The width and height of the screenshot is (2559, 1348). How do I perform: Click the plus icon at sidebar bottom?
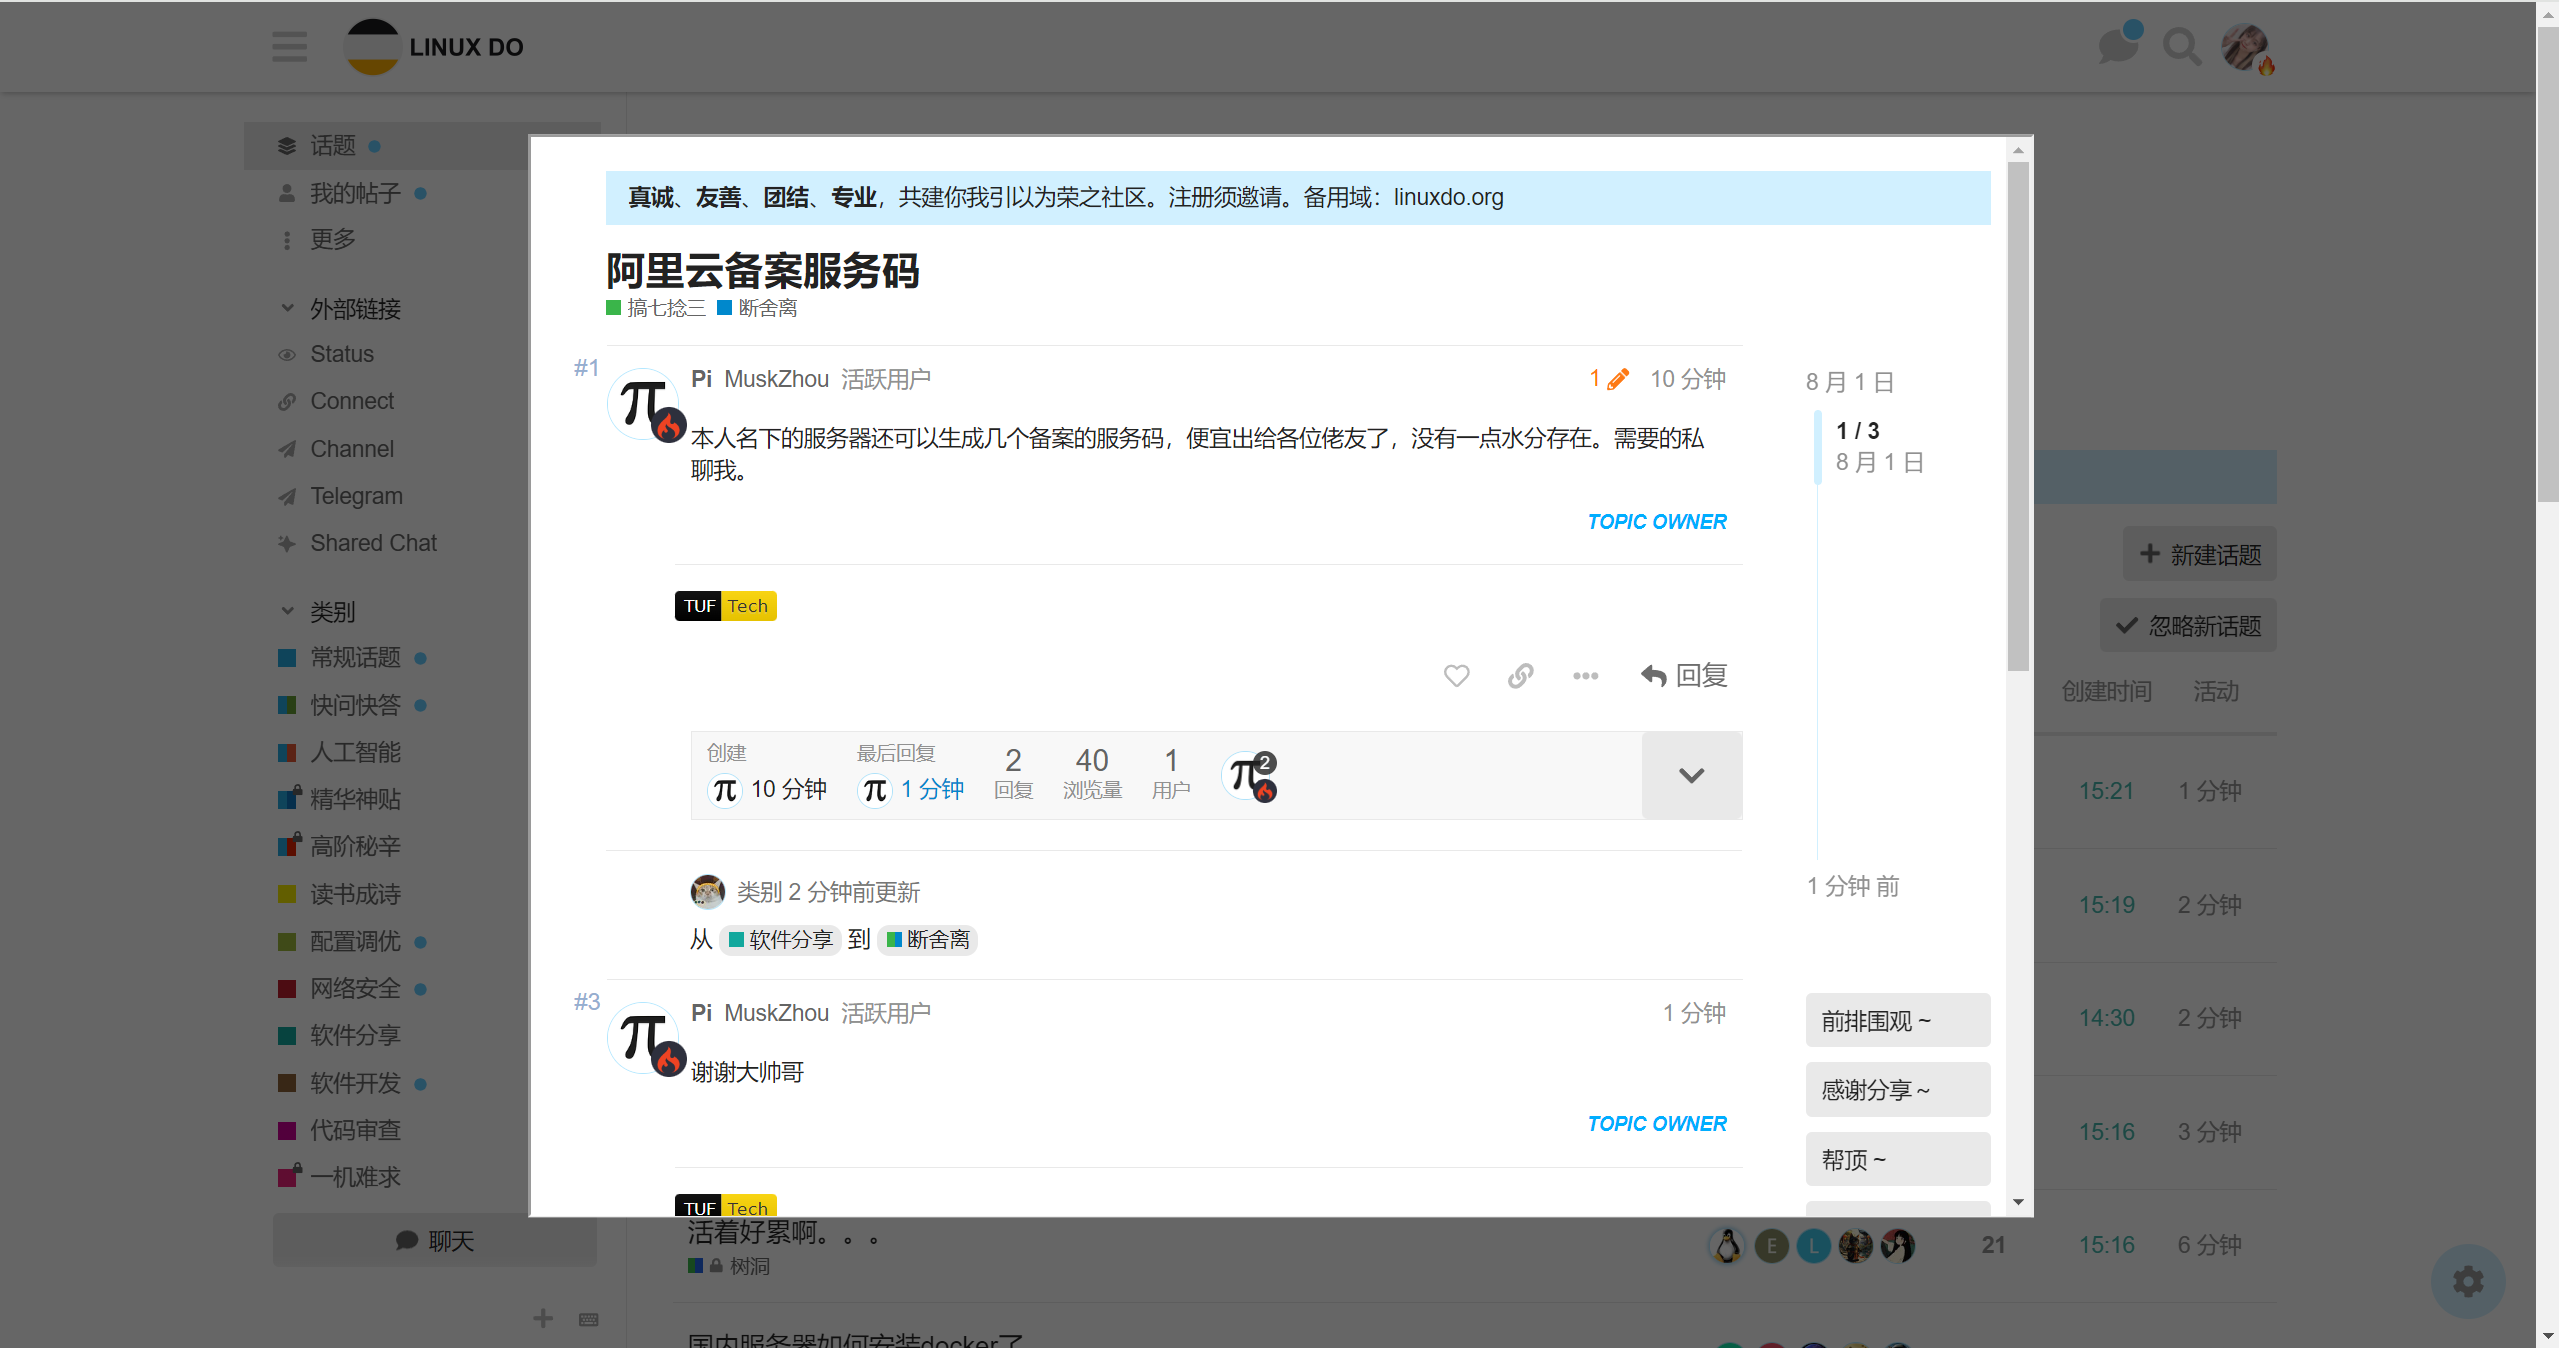[543, 1319]
